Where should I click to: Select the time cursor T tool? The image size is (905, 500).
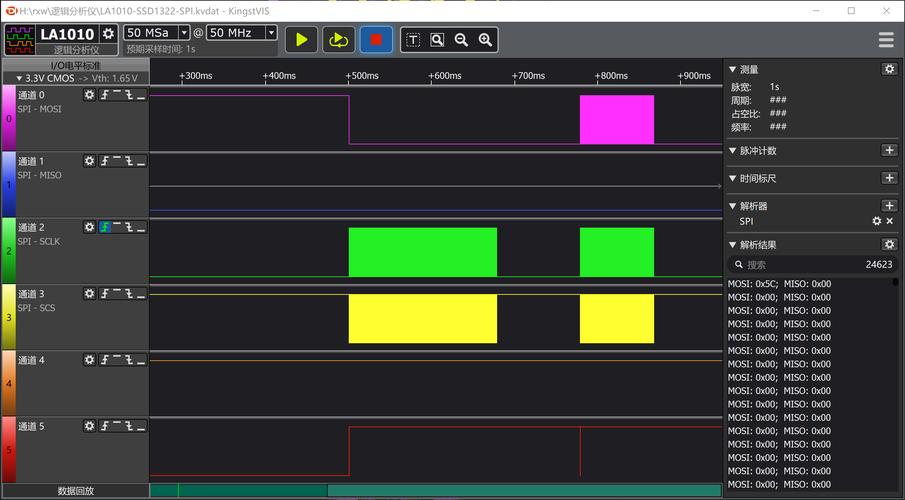[x=413, y=40]
